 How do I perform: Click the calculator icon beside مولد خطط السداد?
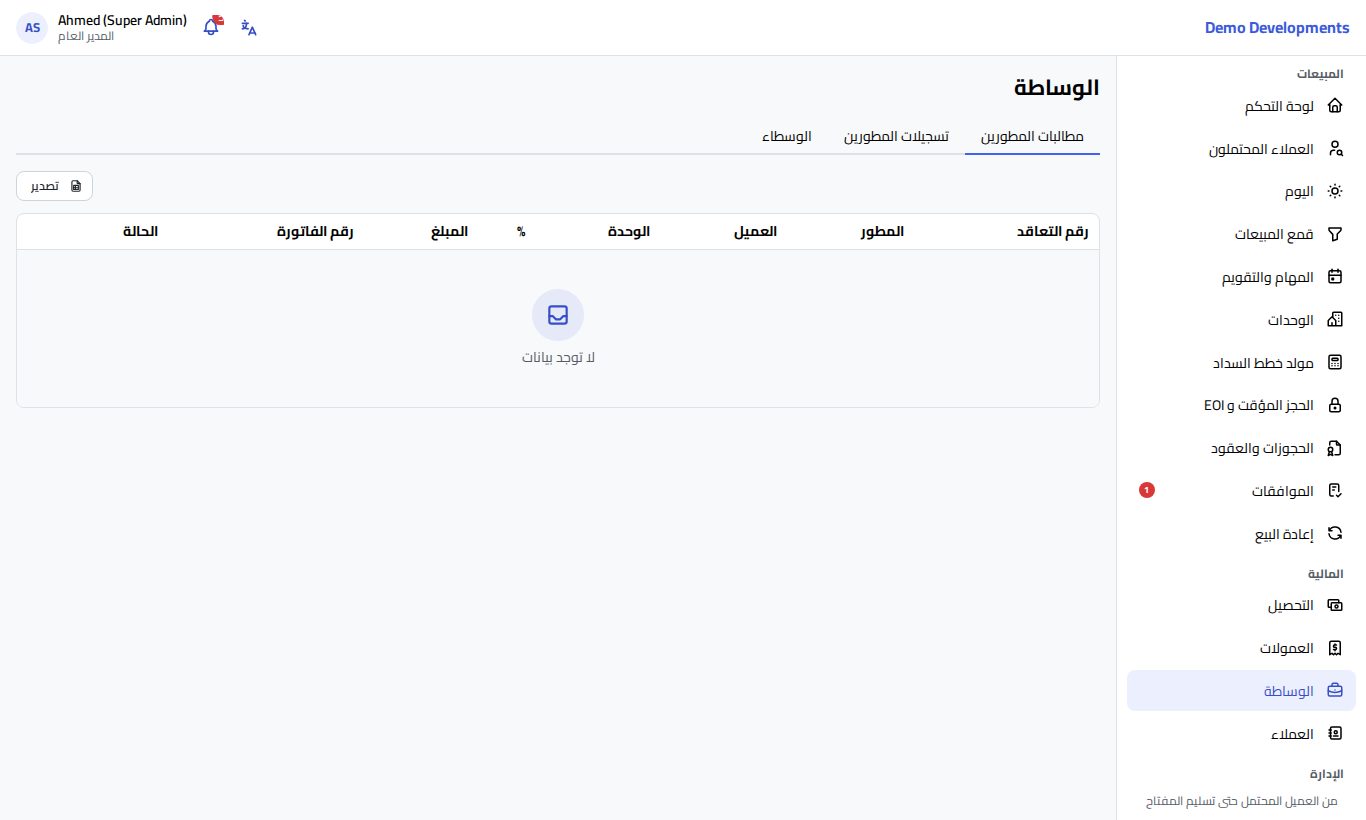click(x=1334, y=362)
